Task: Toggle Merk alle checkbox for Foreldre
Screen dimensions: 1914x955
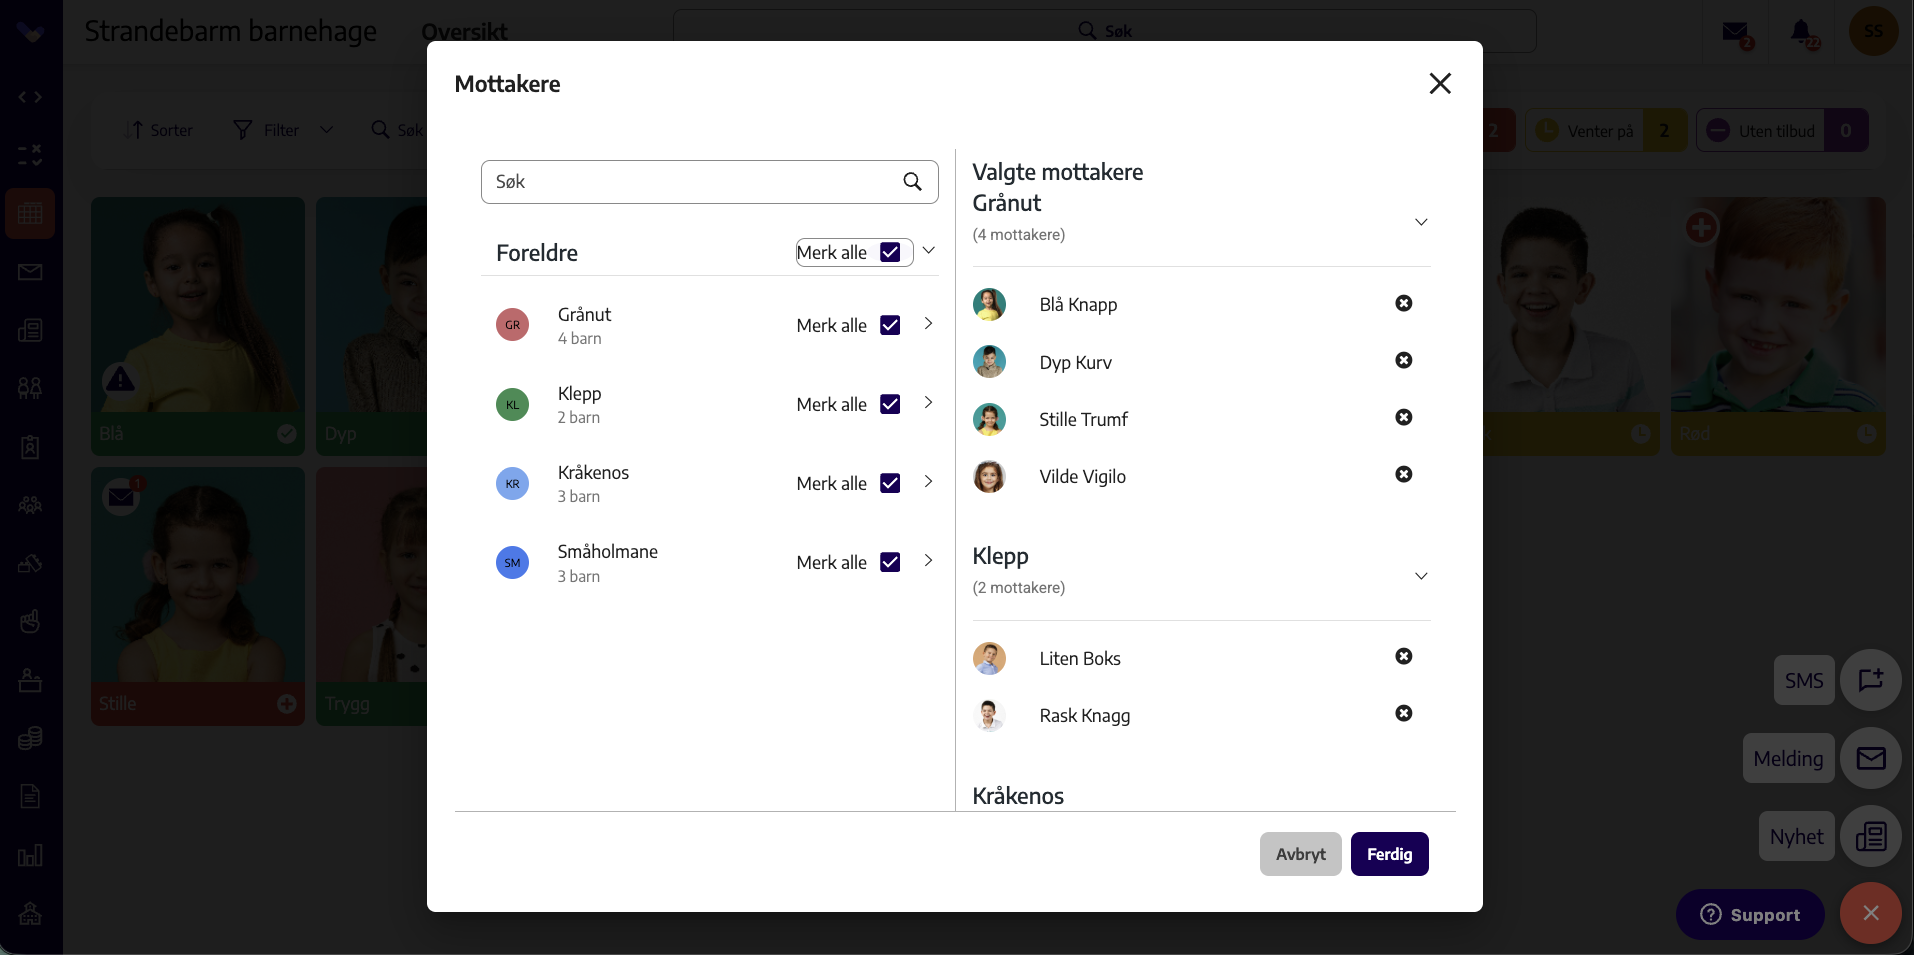Action: [890, 252]
